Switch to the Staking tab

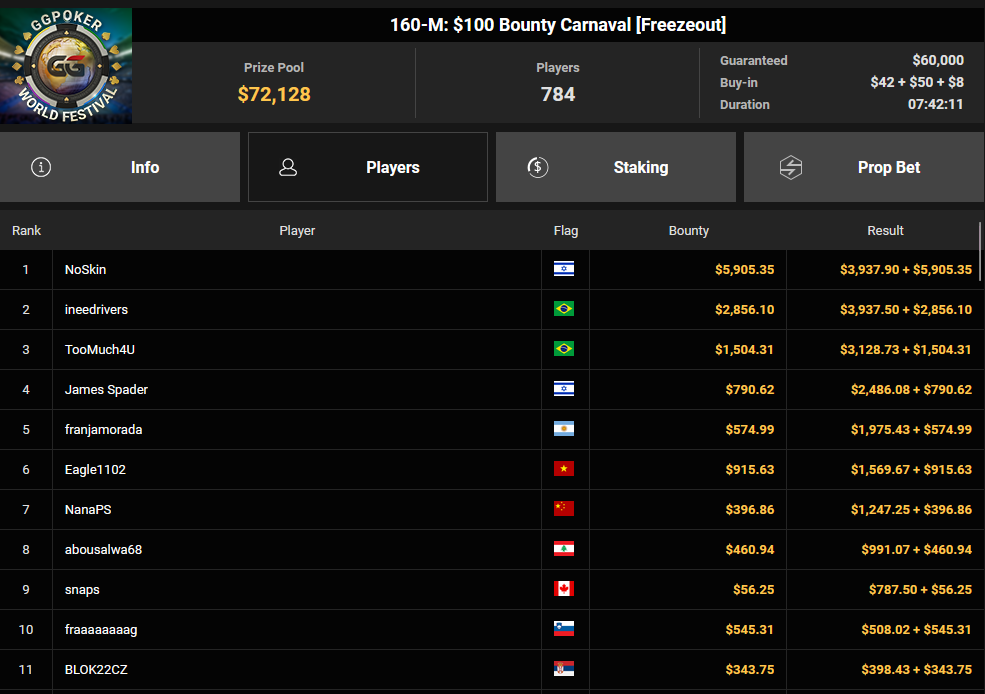coord(616,167)
